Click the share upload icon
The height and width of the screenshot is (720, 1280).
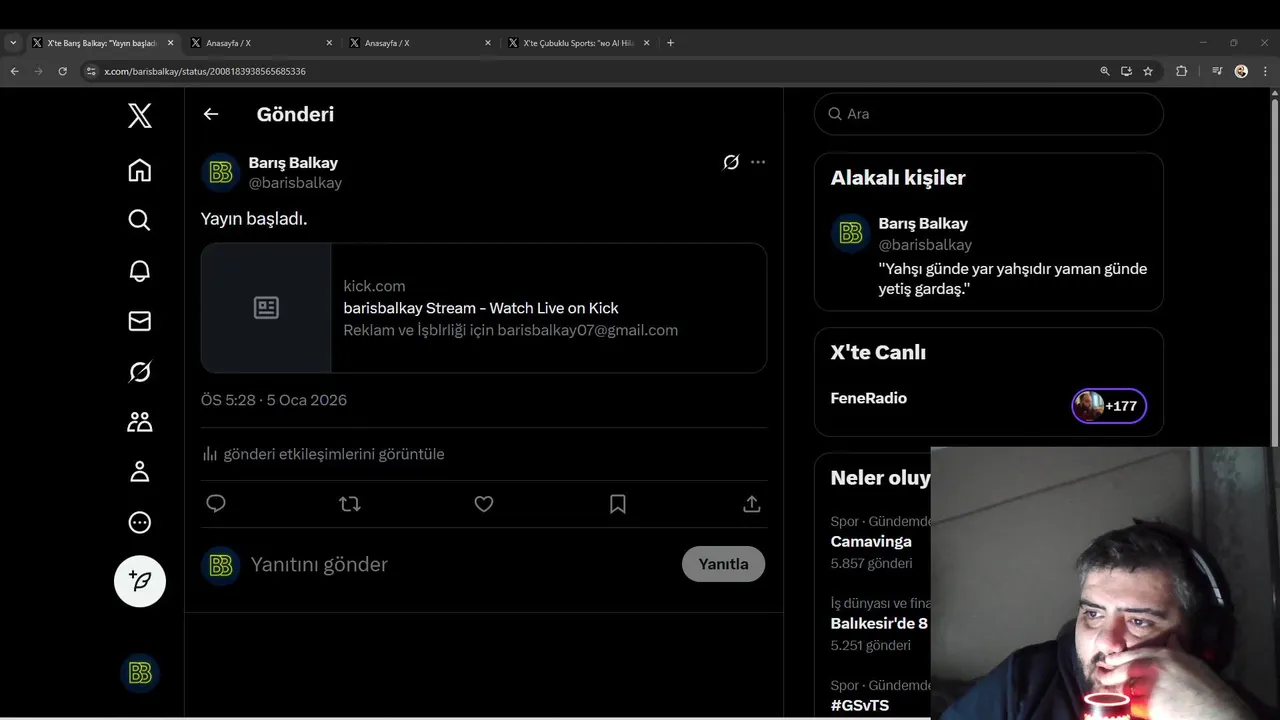[752, 504]
